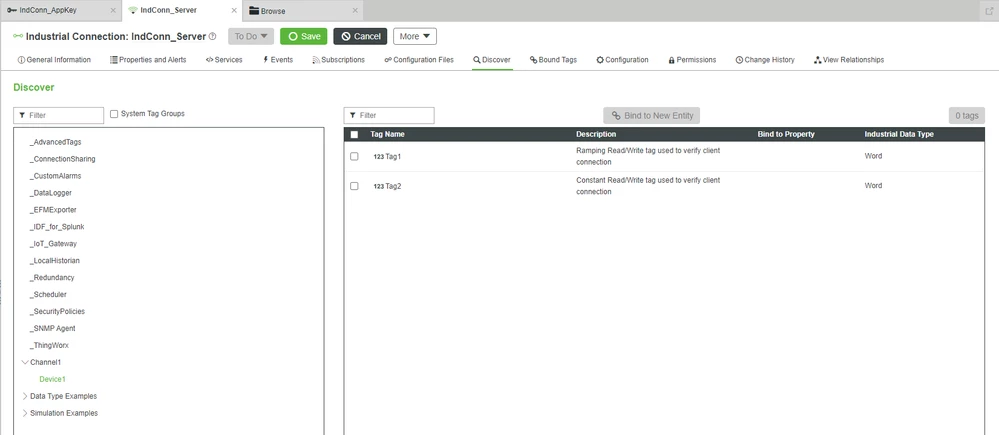Open the More dropdown menu

click(x=415, y=36)
